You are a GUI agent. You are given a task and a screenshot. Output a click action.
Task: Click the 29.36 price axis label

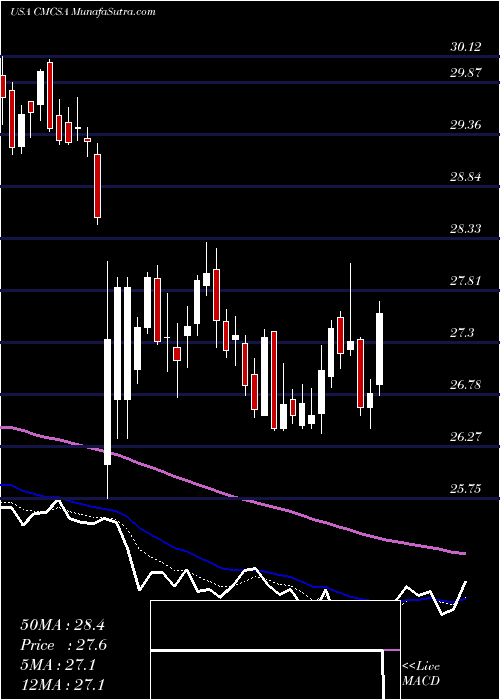tap(466, 125)
